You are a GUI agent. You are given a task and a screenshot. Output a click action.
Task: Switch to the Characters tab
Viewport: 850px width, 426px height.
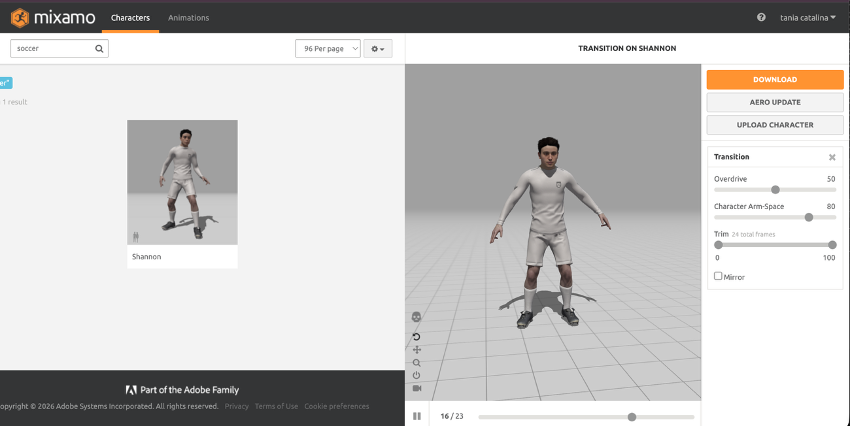(x=130, y=18)
